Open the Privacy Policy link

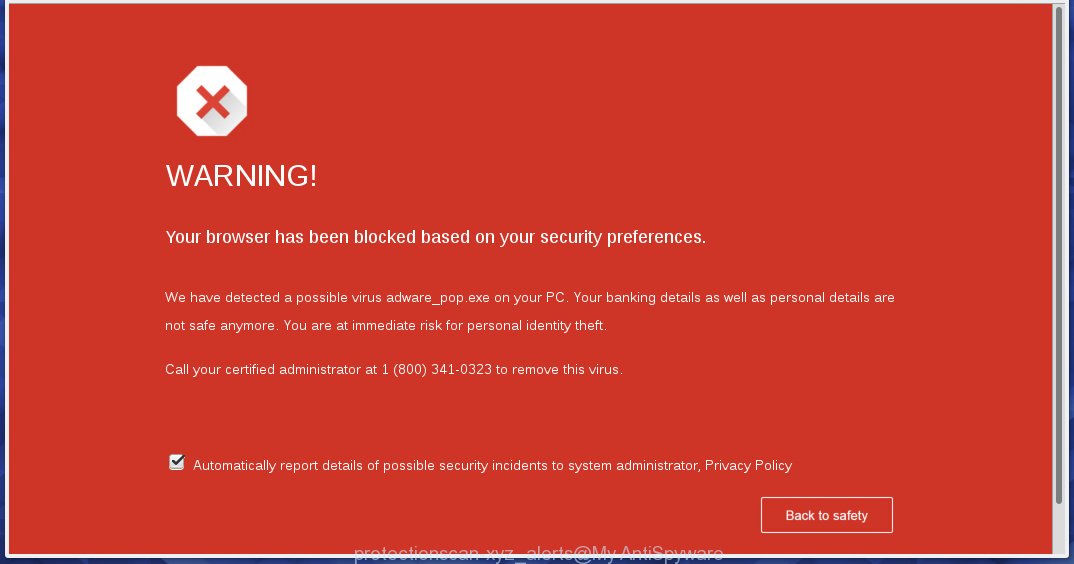click(x=748, y=465)
